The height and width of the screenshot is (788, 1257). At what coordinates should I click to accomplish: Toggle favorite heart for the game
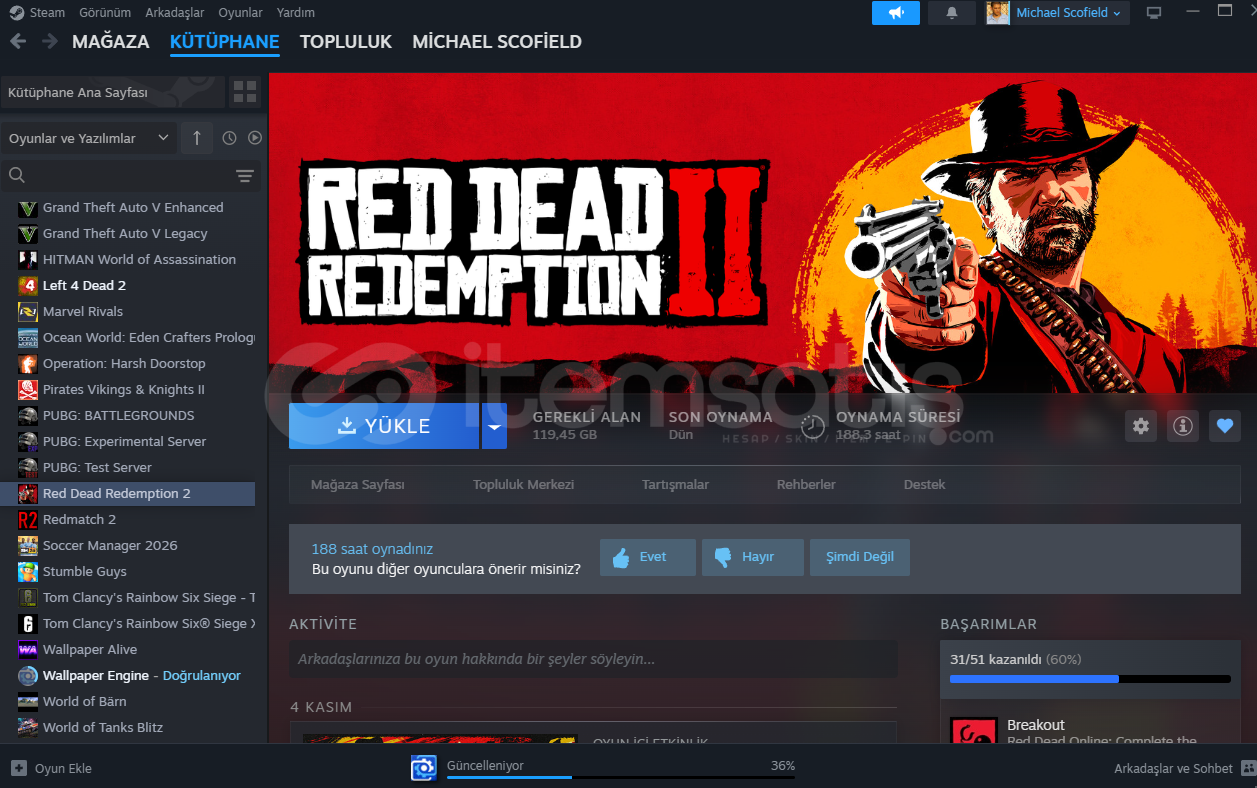[1225, 426]
